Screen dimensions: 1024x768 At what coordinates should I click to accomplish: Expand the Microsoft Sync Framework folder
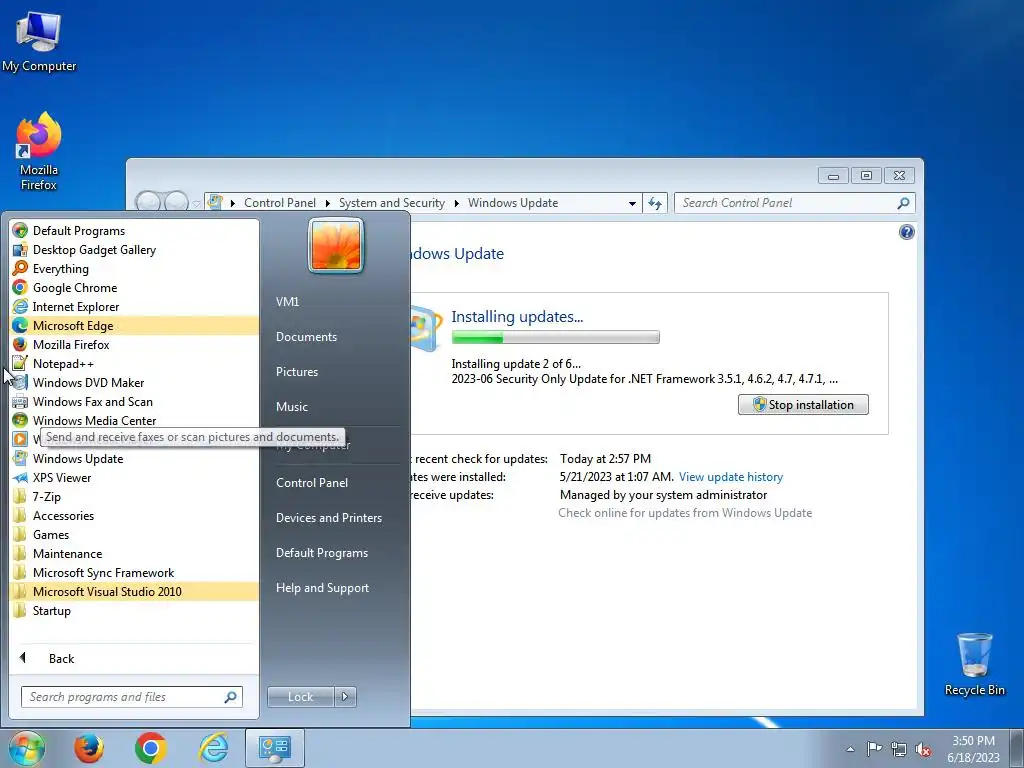coord(134,572)
